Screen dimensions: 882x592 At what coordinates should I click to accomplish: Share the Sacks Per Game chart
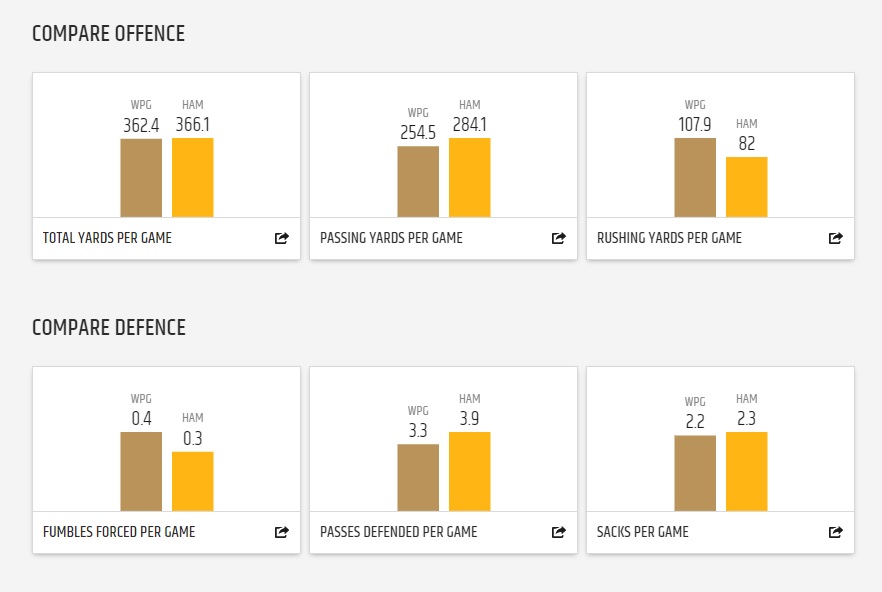836,532
